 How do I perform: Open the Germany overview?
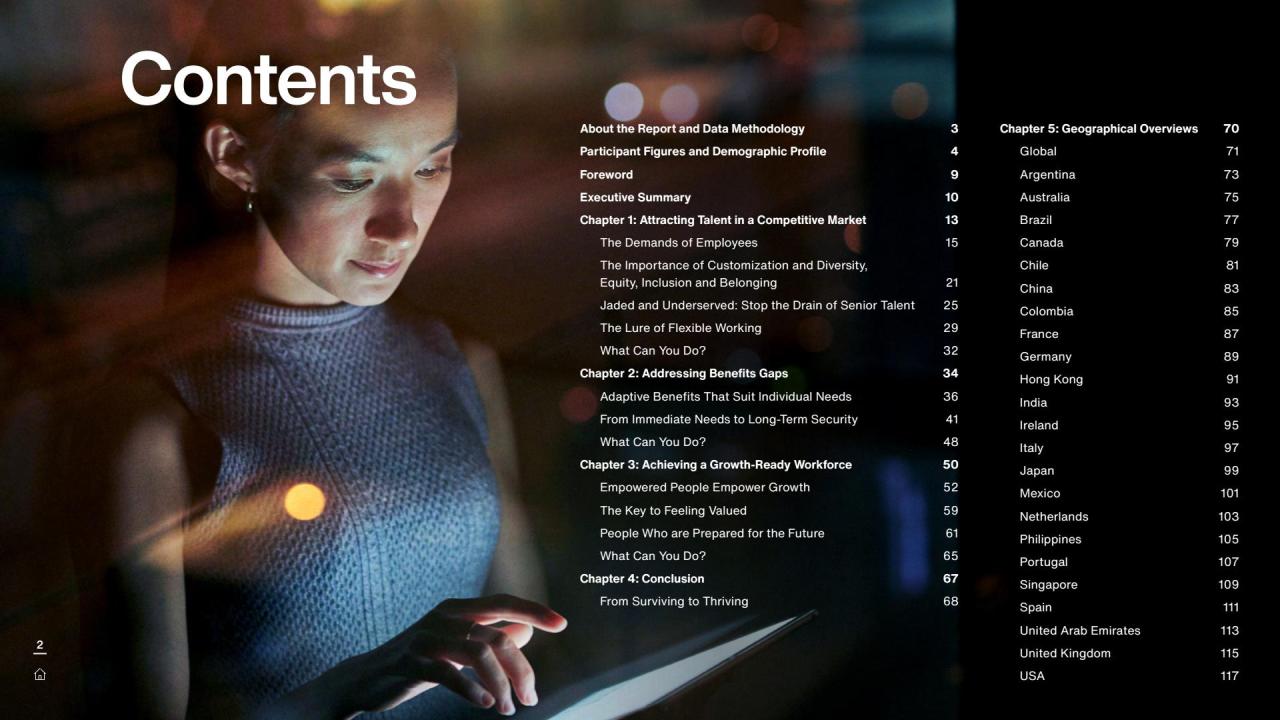click(x=1046, y=357)
